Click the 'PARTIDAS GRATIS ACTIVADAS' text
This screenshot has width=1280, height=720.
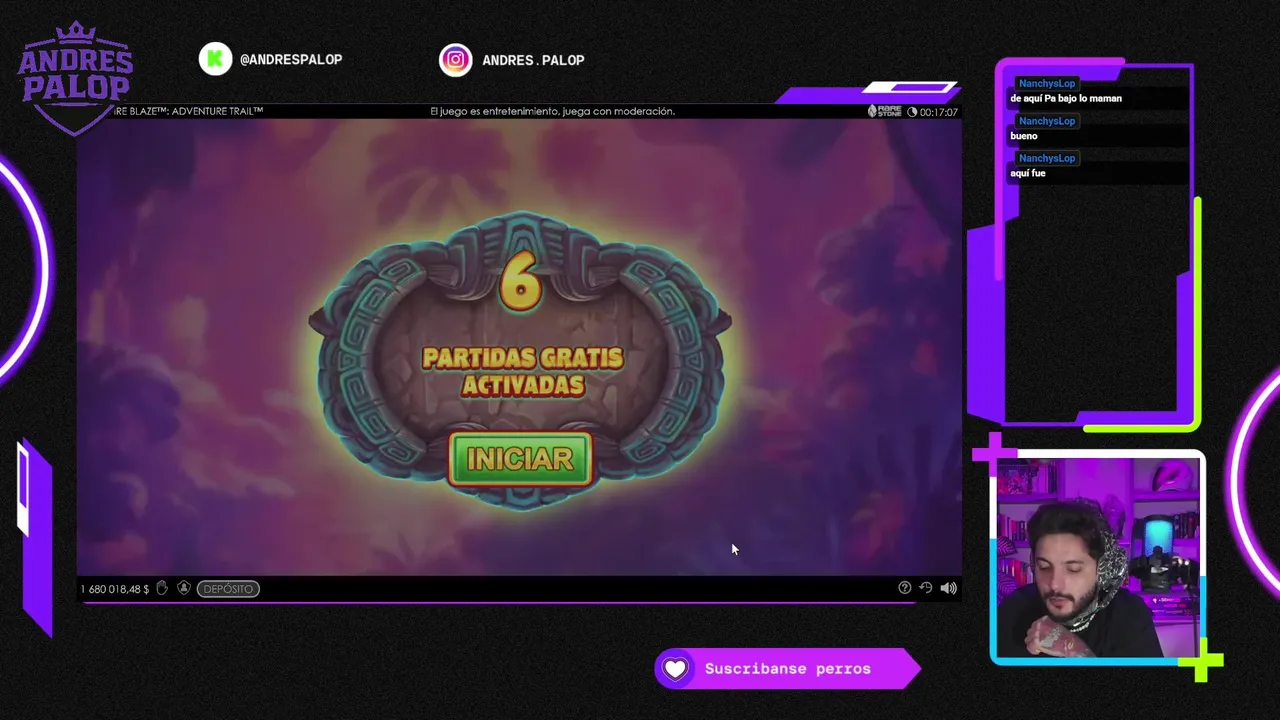pos(523,371)
